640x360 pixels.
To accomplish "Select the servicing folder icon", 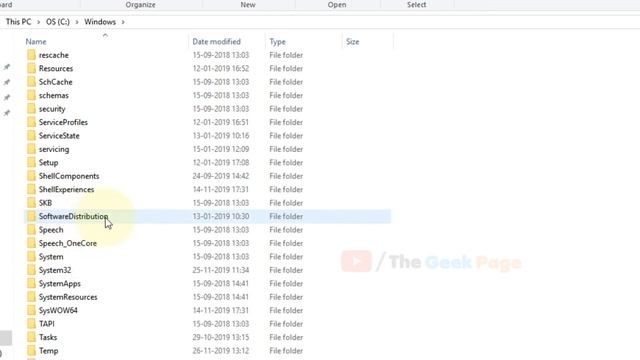I will point(31,149).
